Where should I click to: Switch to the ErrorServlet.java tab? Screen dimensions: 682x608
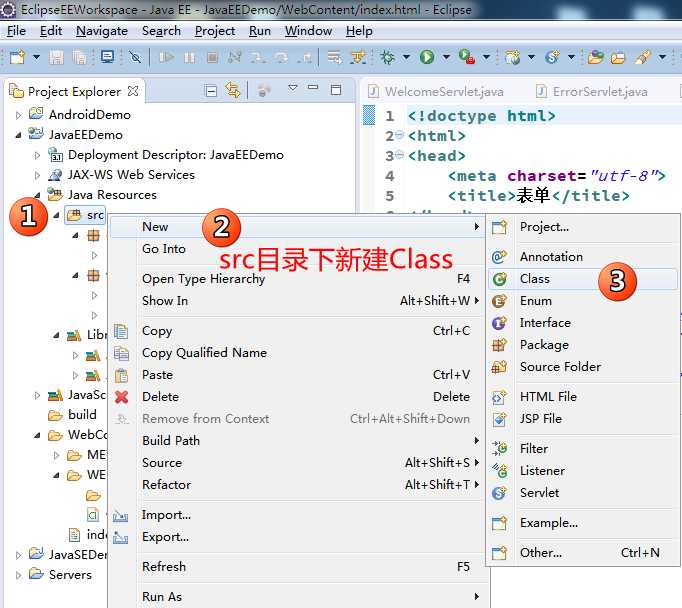[592, 91]
